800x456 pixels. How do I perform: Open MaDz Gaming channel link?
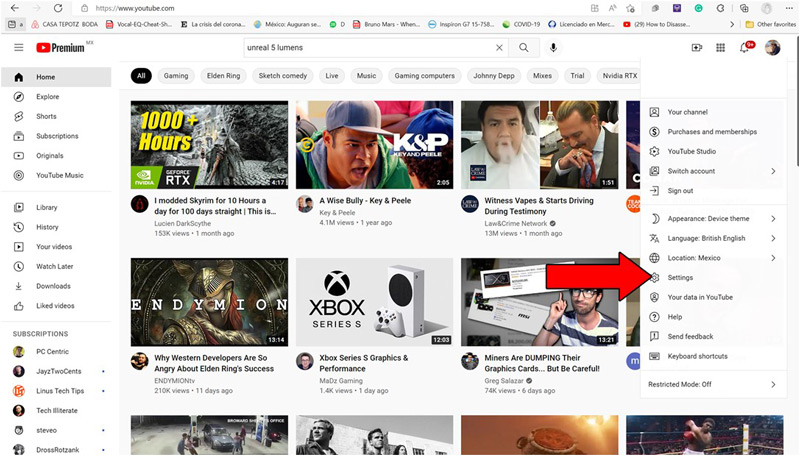(x=341, y=381)
